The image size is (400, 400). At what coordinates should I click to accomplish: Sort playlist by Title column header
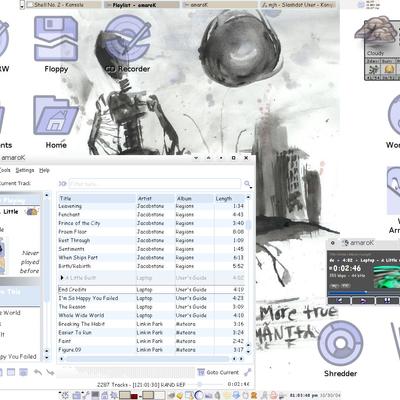[x=97, y=198]
